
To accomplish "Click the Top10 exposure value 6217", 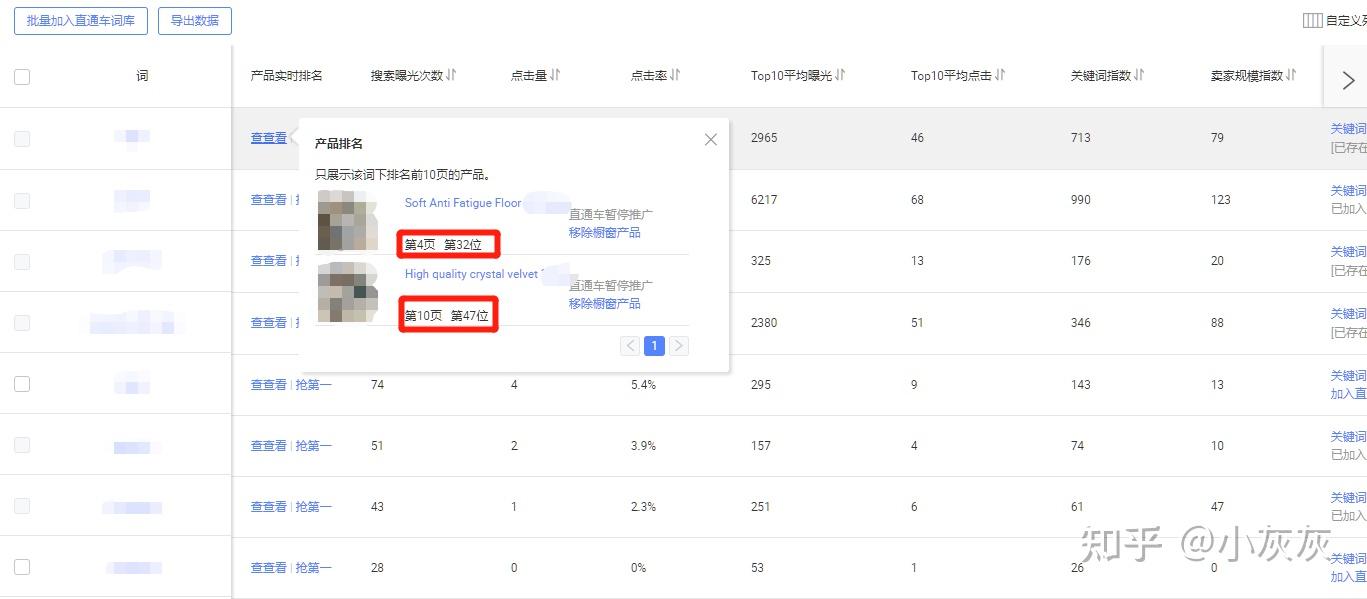I will tap(764, 200).
